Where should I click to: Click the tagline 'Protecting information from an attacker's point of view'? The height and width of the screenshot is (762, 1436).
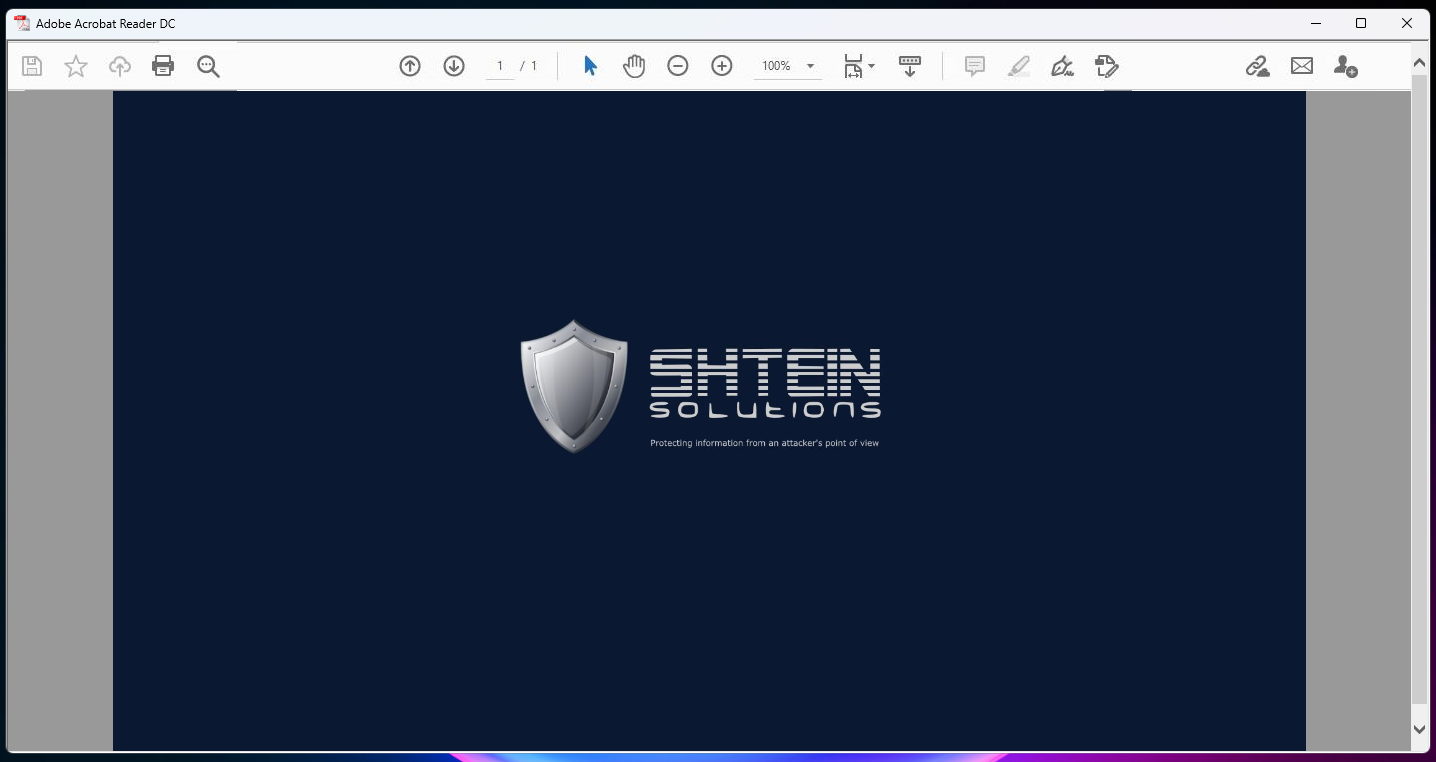click(764, 443)
